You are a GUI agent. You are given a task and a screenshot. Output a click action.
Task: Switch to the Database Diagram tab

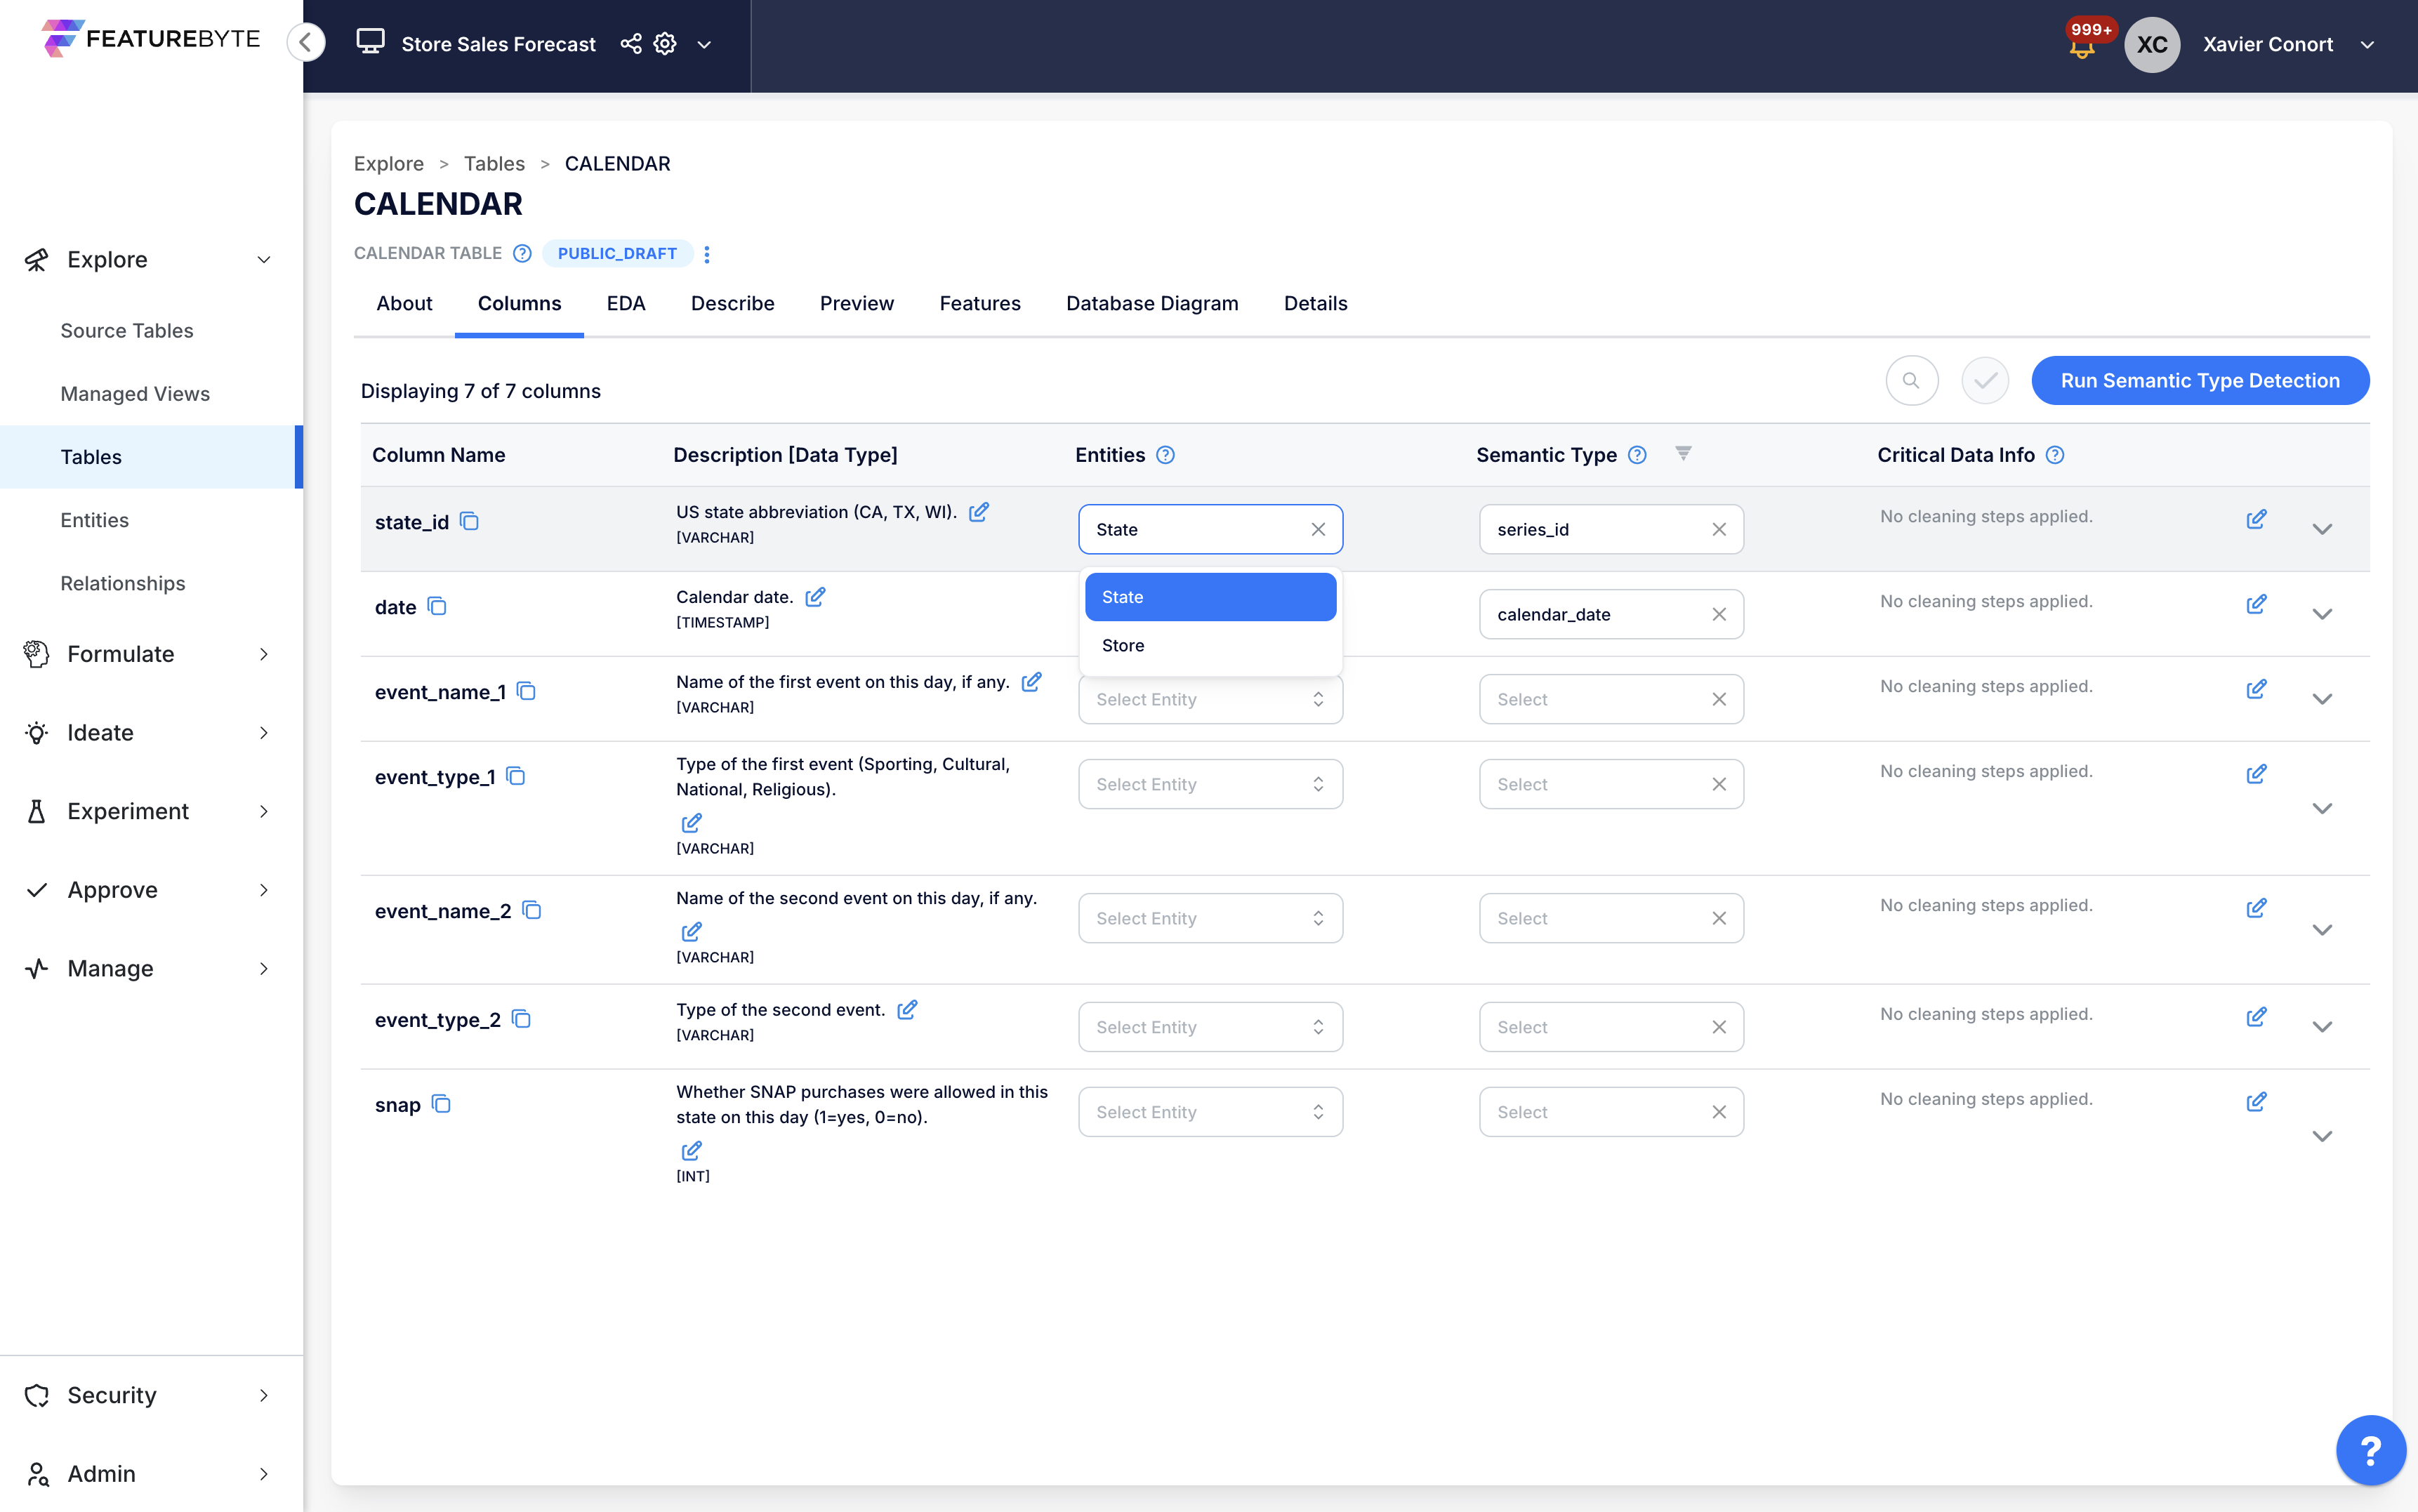coord(1151,303)
